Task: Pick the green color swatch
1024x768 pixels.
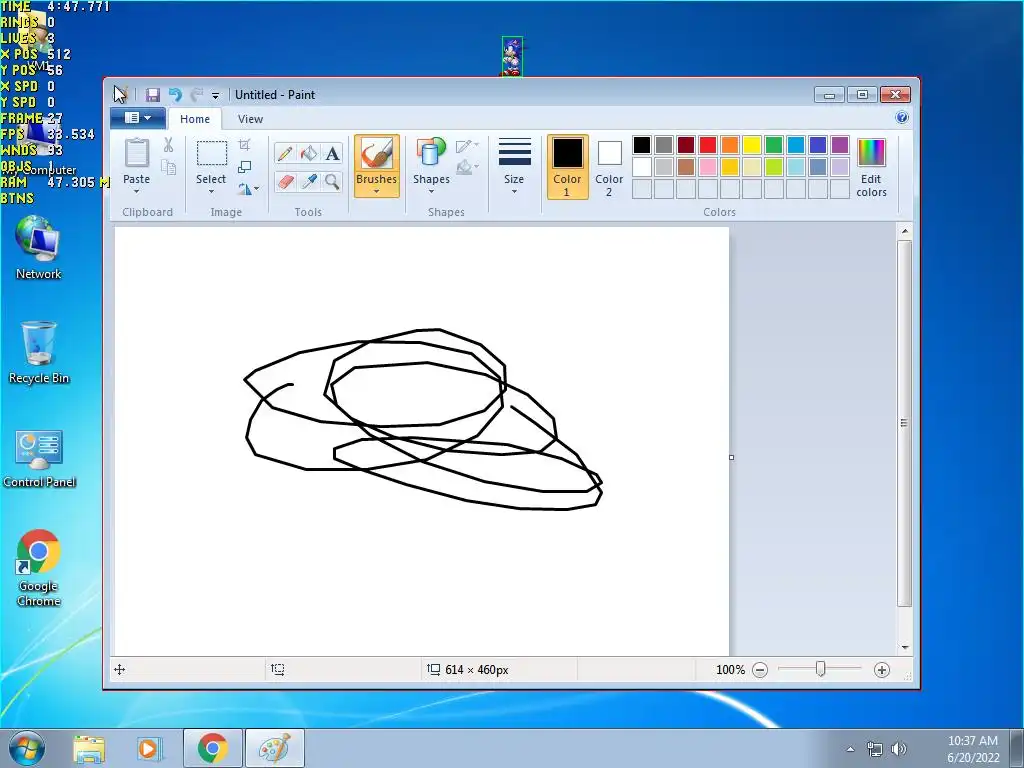Action: coord(774,145)
